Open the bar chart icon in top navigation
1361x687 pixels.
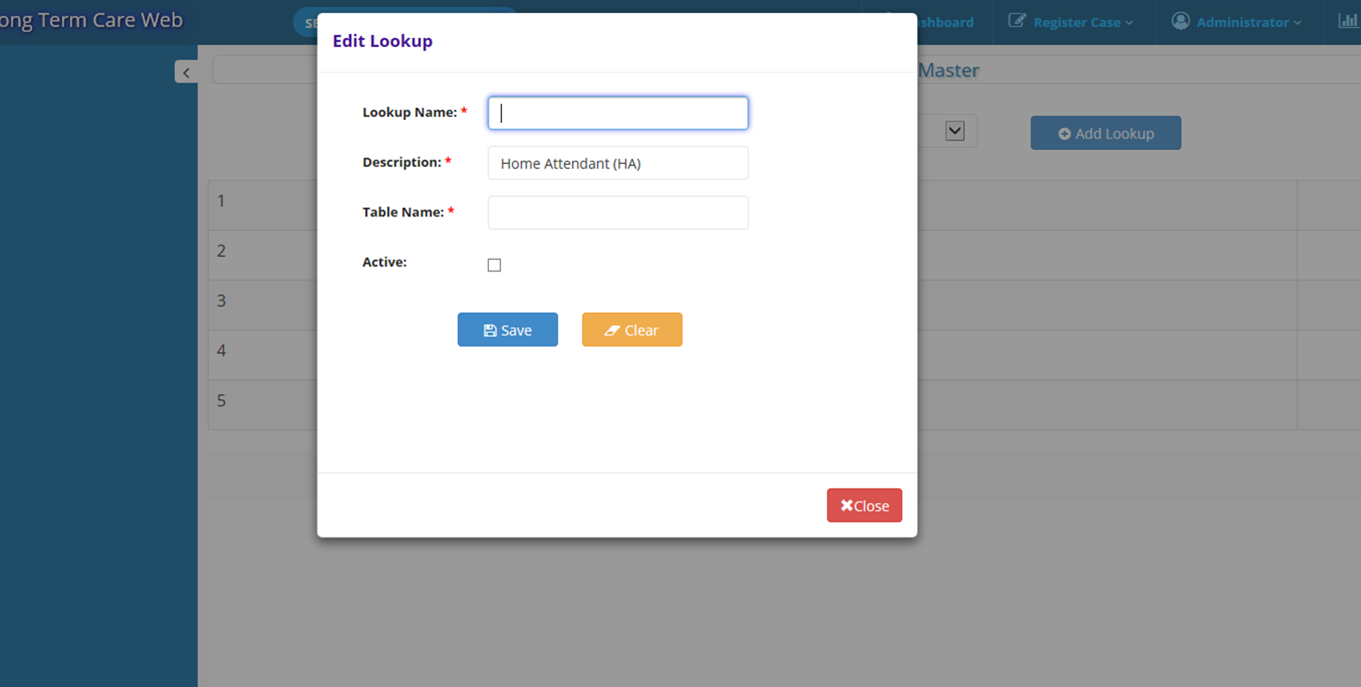(1347, 21)
